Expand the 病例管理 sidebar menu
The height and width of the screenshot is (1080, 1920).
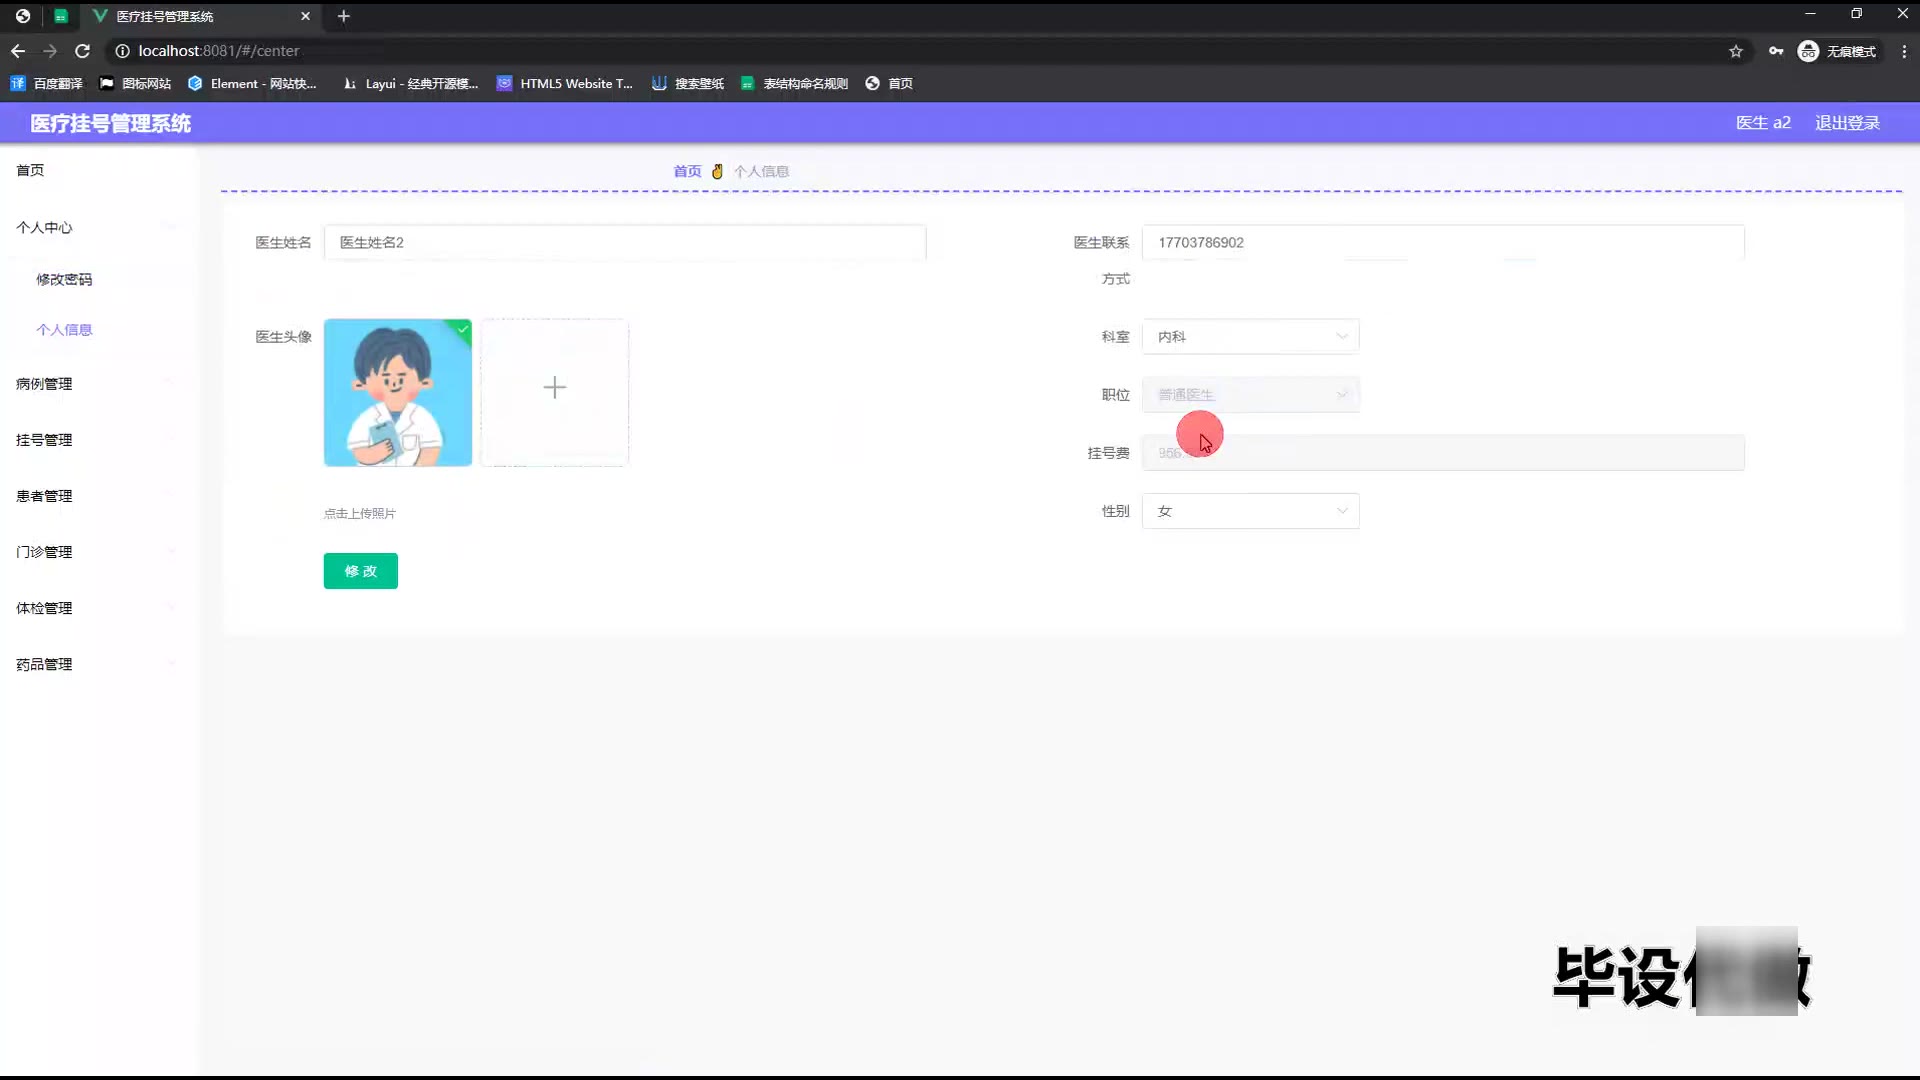click(x=44, y=384)
